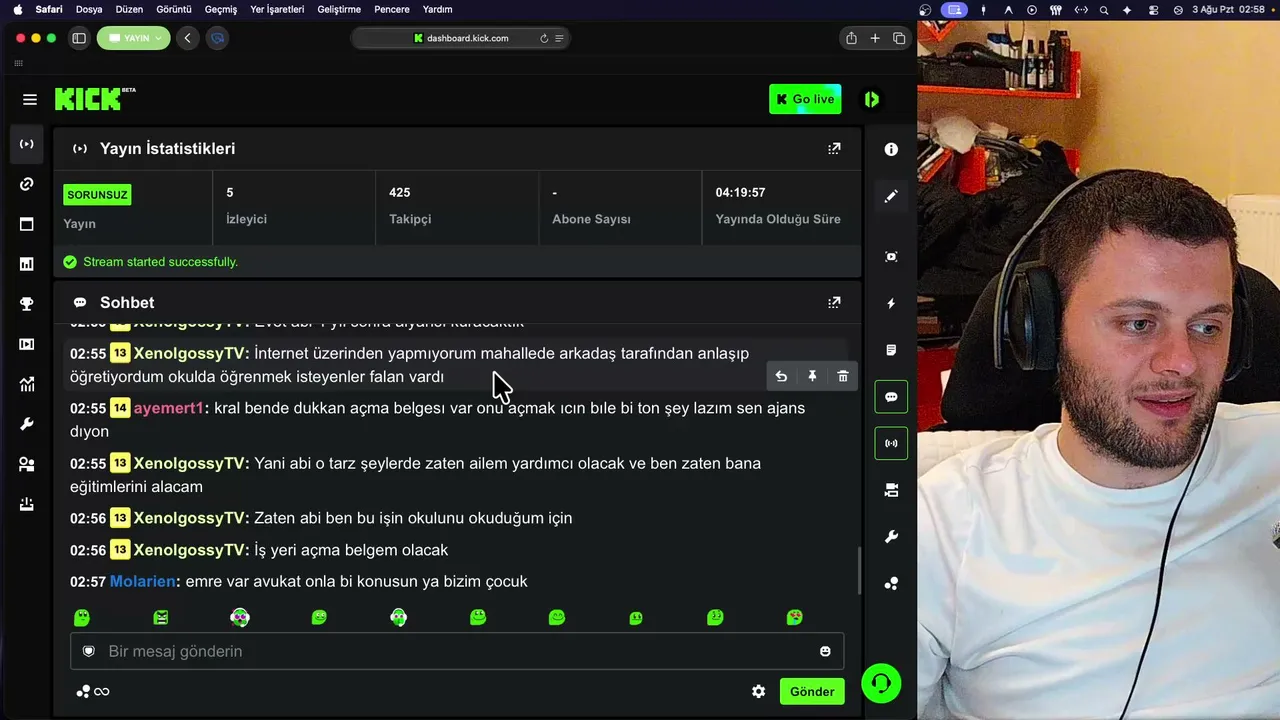The image size is (1280, 720).
Task: Toggle the chat panel button in right sidebar
Action: 891,397
